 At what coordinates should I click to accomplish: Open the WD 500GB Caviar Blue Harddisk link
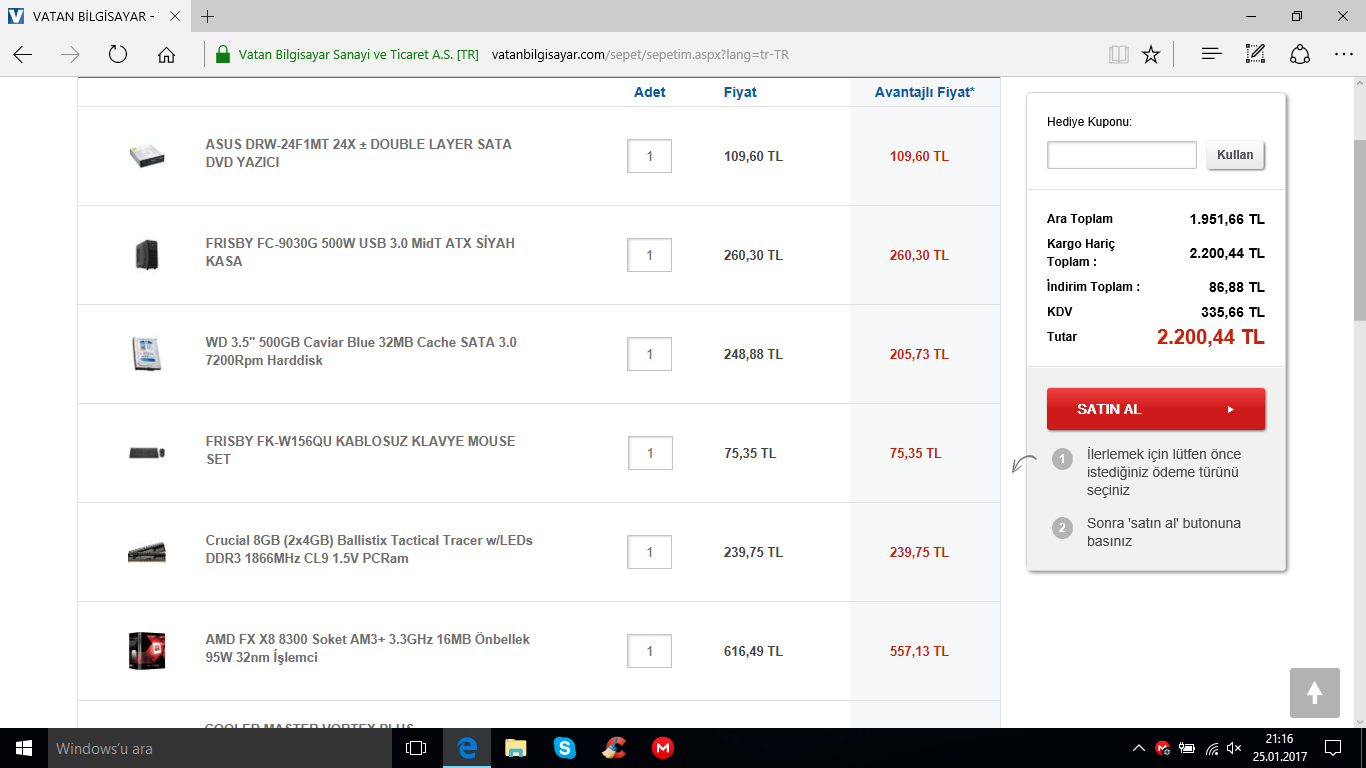click(x=361, y=351)
